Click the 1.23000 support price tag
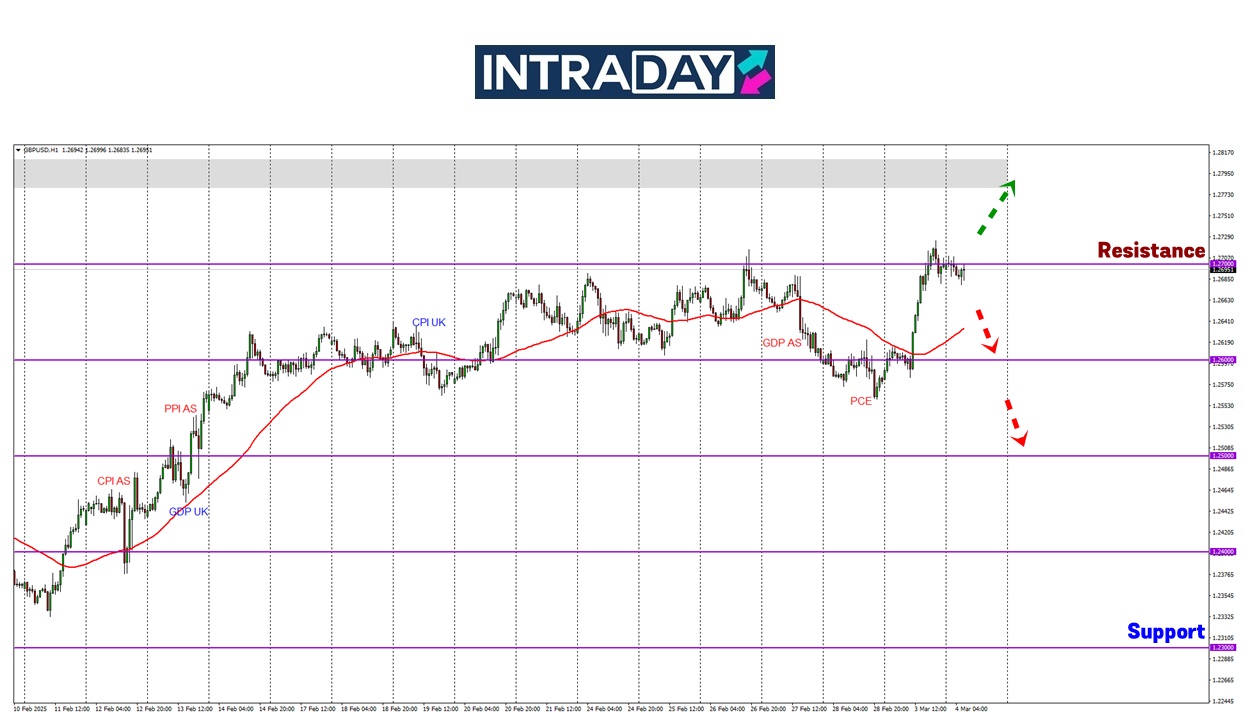The image size is (1250, 716). pyautogui.click(x=1223, y=648)
